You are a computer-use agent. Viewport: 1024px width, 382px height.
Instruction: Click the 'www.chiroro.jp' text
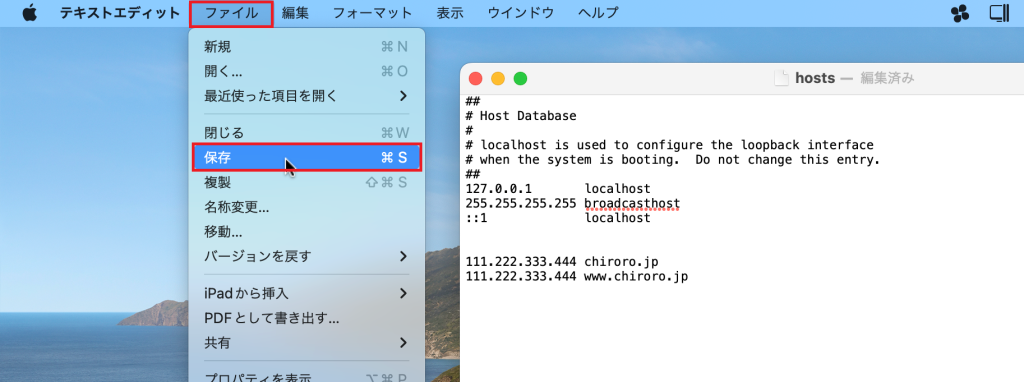click(x=636, y=276)
